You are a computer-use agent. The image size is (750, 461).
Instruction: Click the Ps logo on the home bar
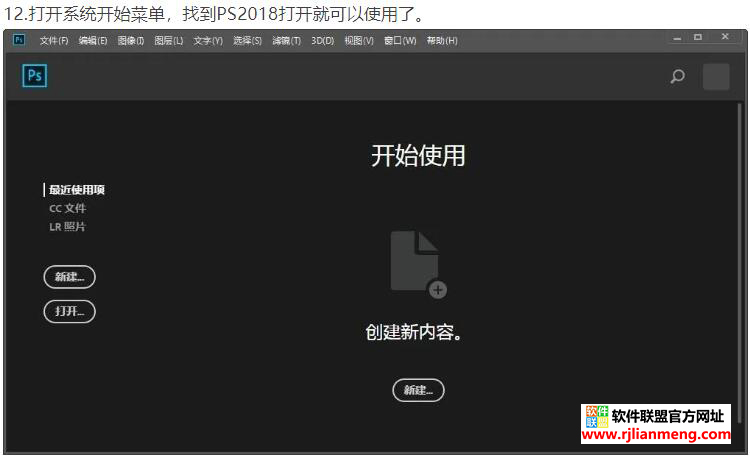point(34,76)
